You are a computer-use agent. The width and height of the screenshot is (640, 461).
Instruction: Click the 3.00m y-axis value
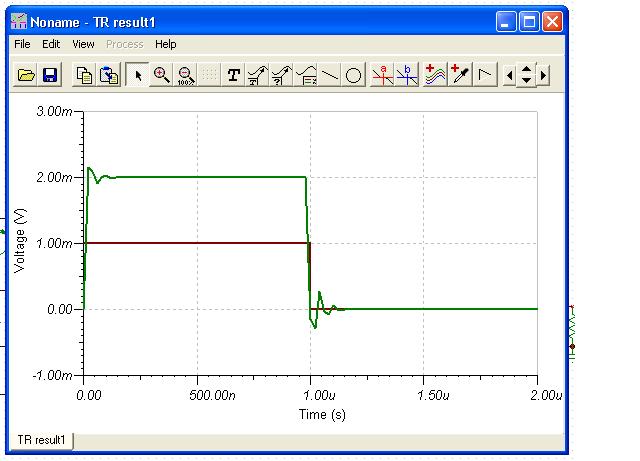pyautogui.click(x=54, y=111)
